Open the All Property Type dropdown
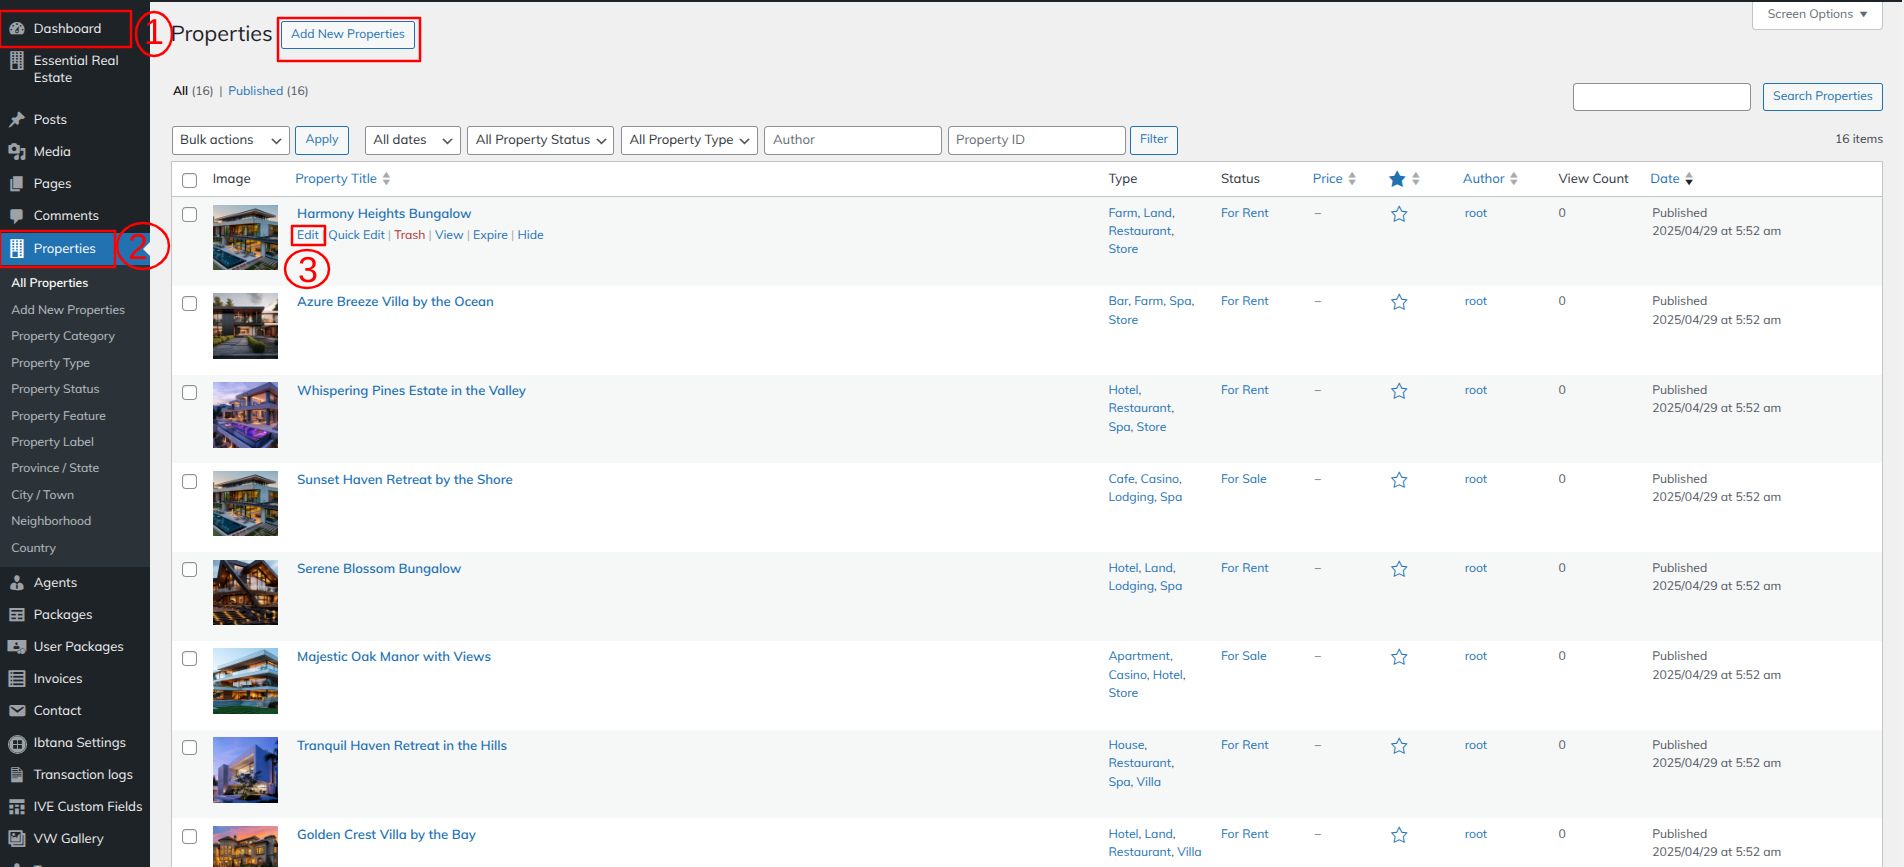 pyautogui.click(x=689, y=140)
